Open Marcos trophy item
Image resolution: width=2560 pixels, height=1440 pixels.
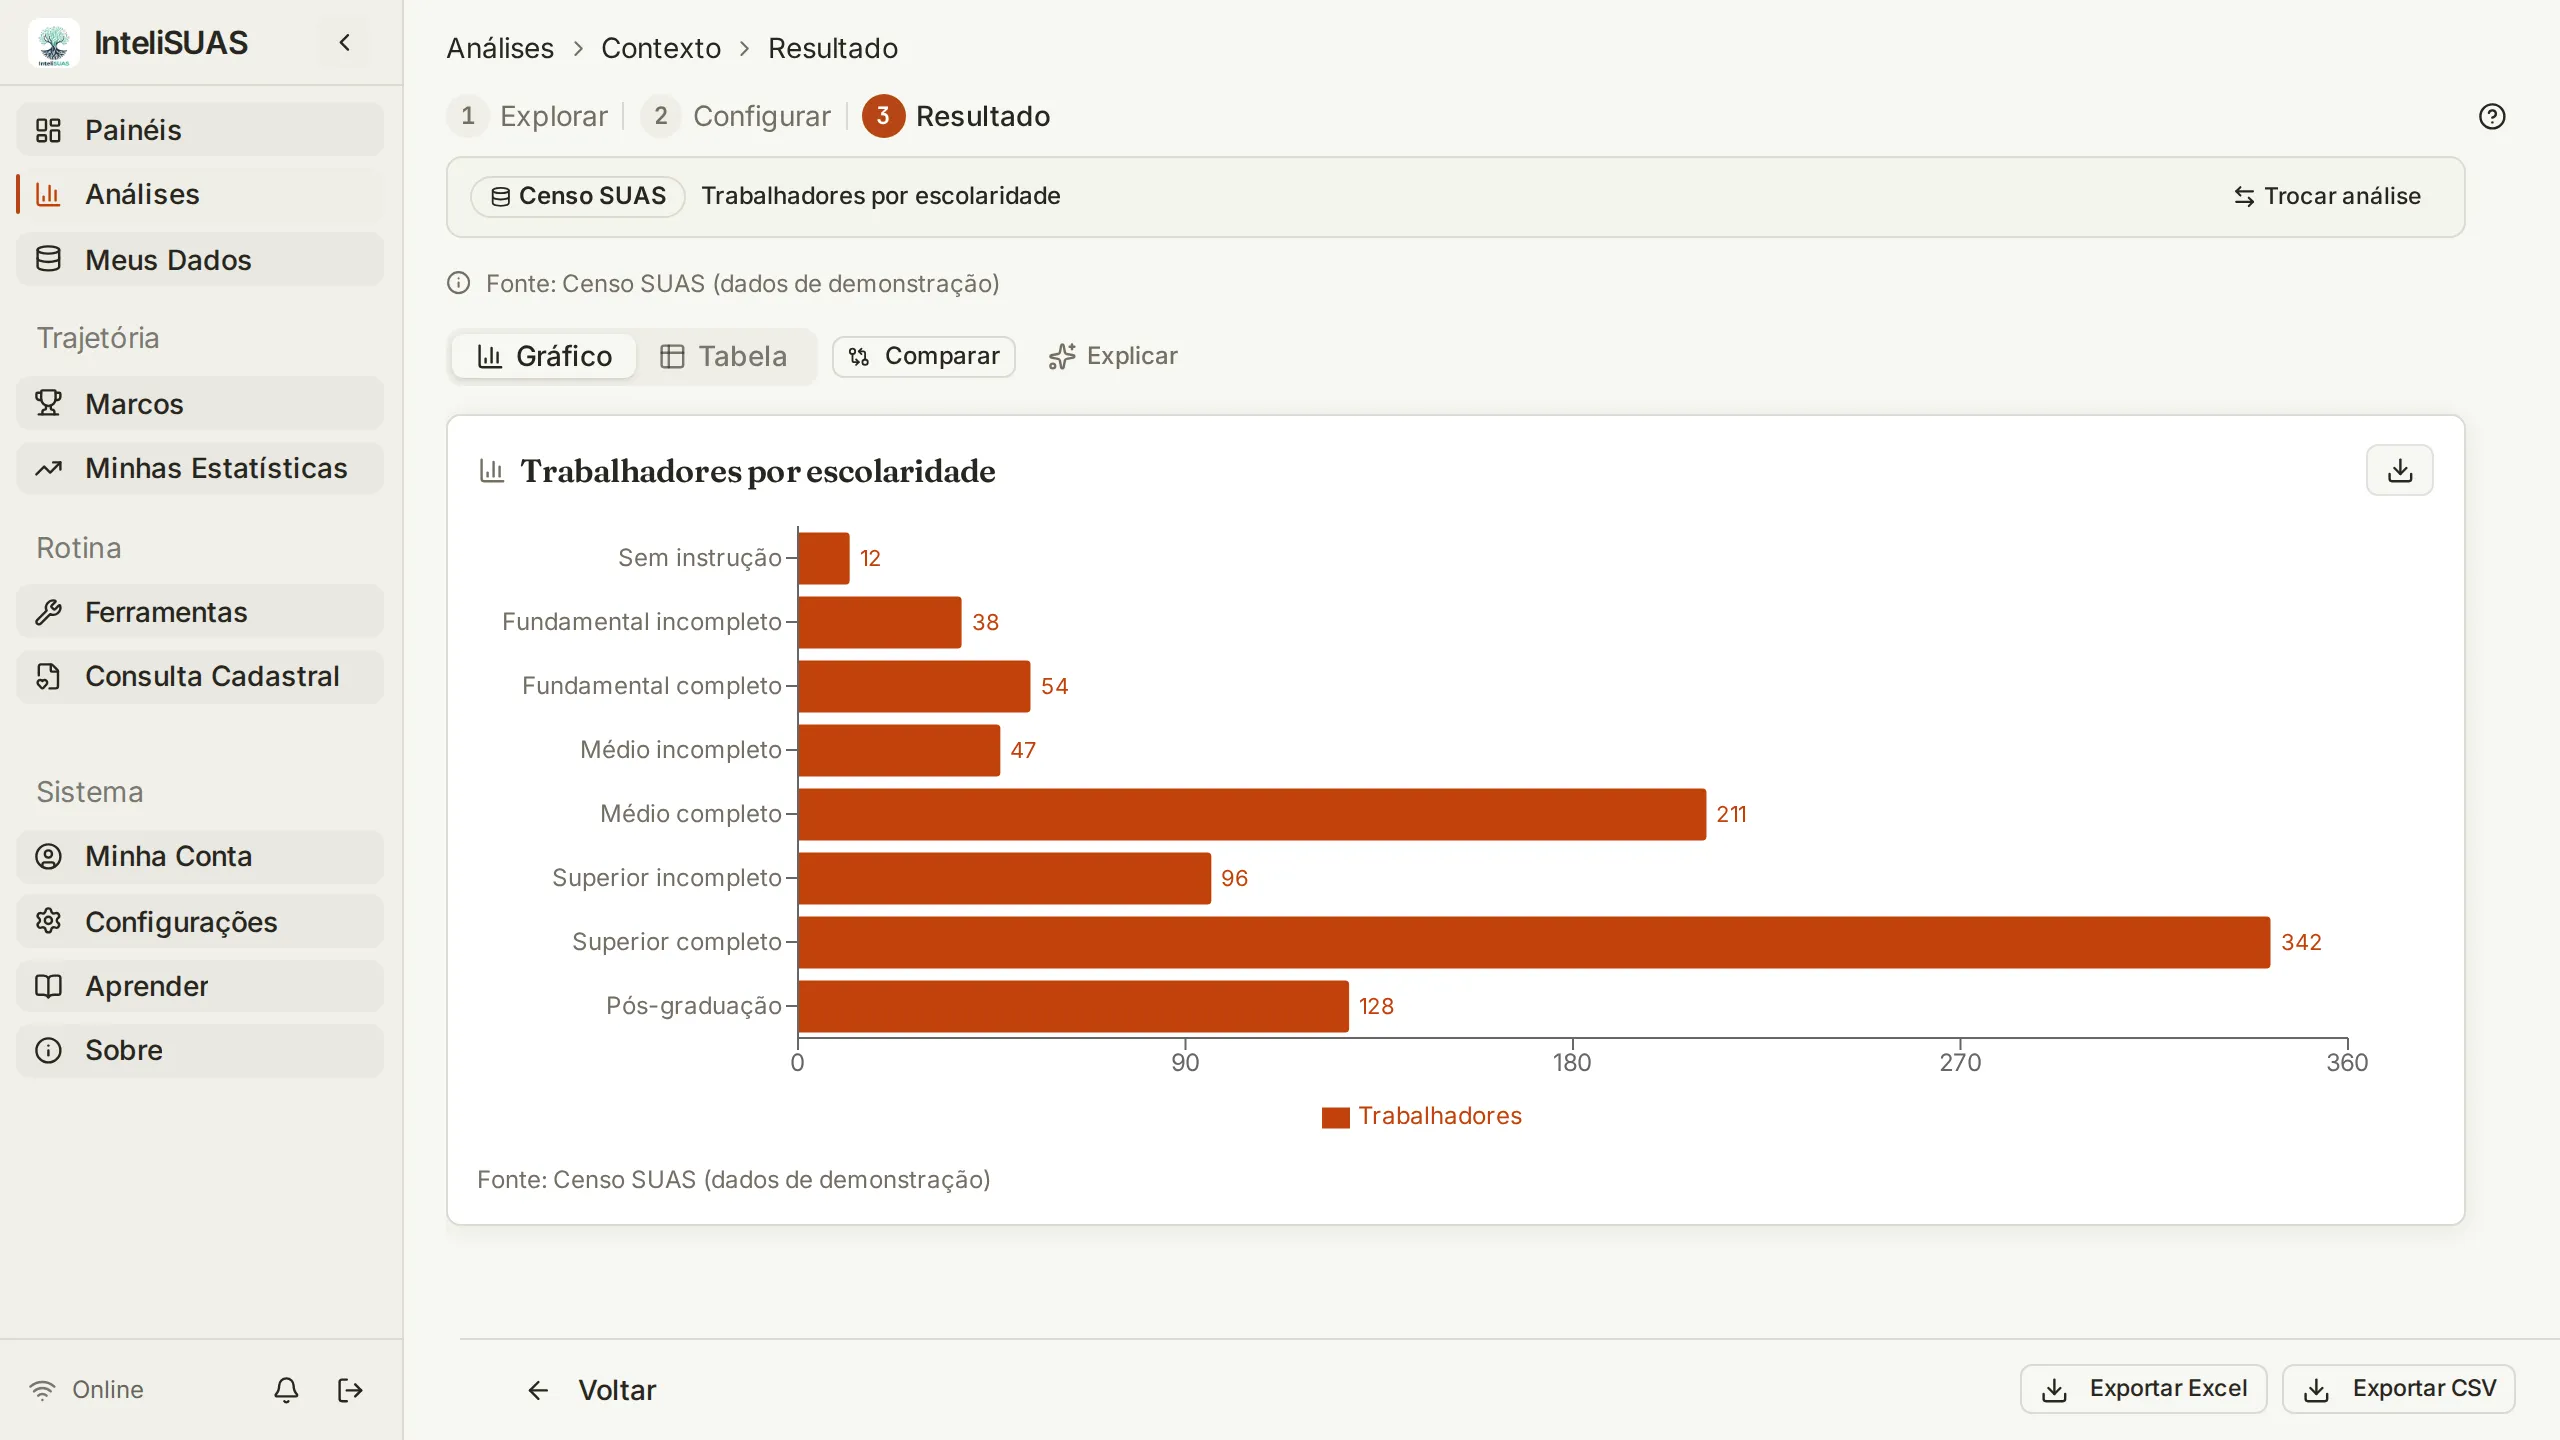[x=200, y=404]
